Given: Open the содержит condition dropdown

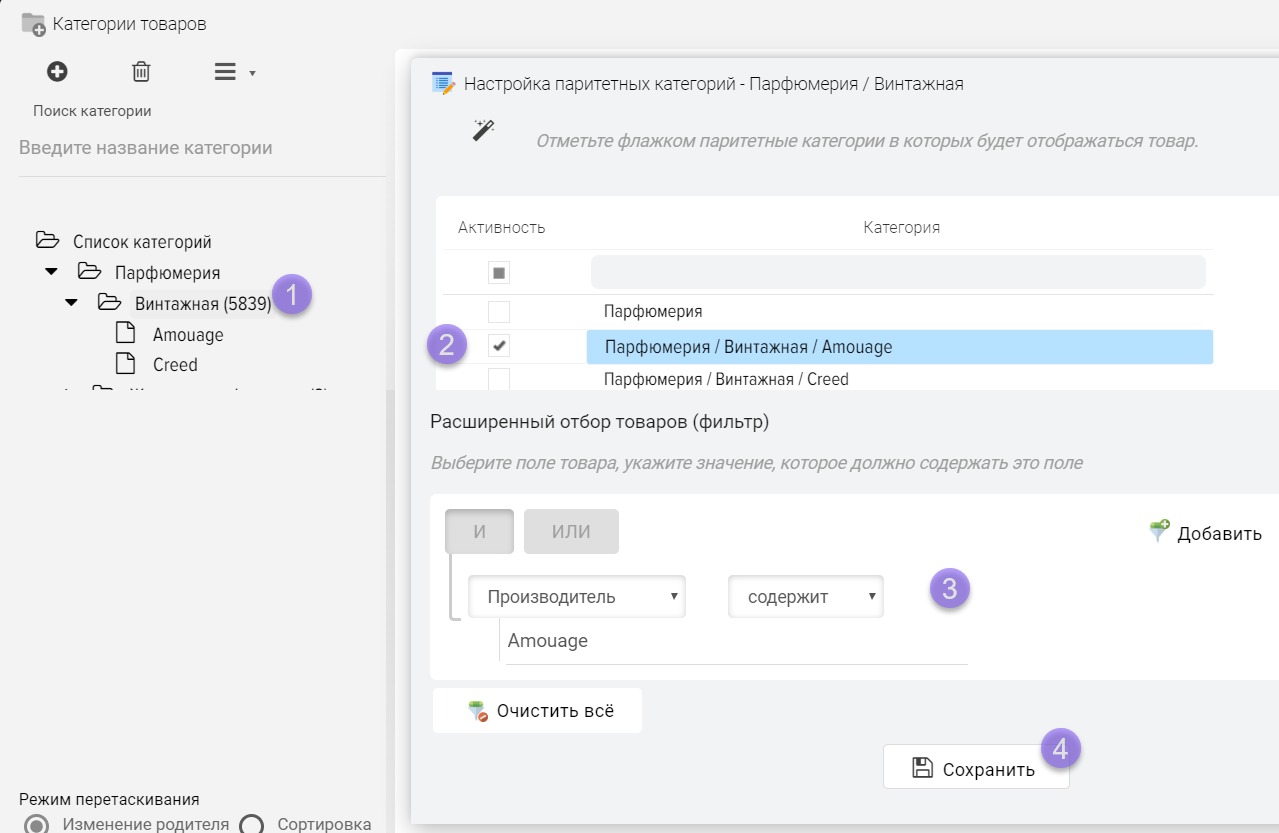Looking at the screenshot, I should point(805,597).
